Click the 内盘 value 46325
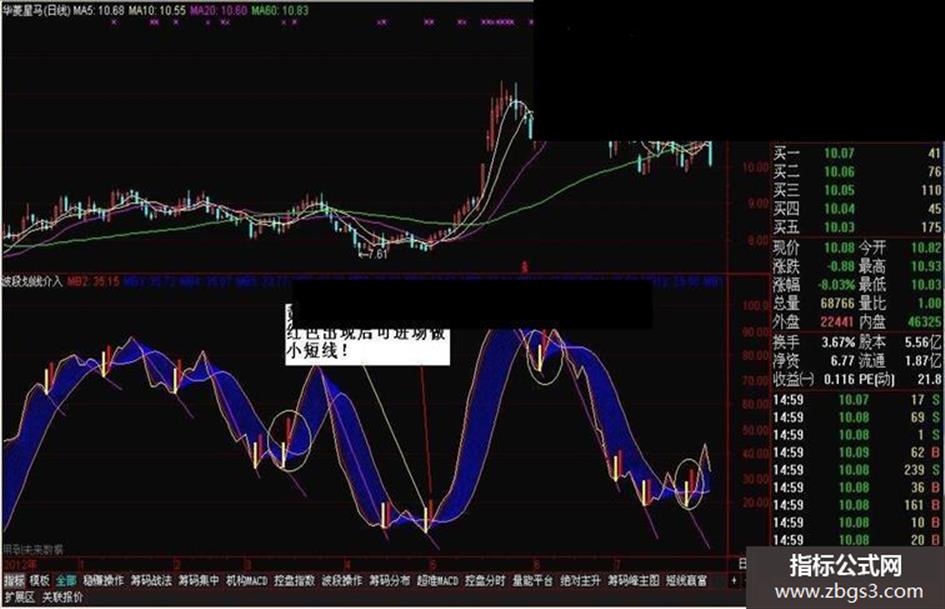The height and width of the screenshot is (609, 945). pos(923,322)
